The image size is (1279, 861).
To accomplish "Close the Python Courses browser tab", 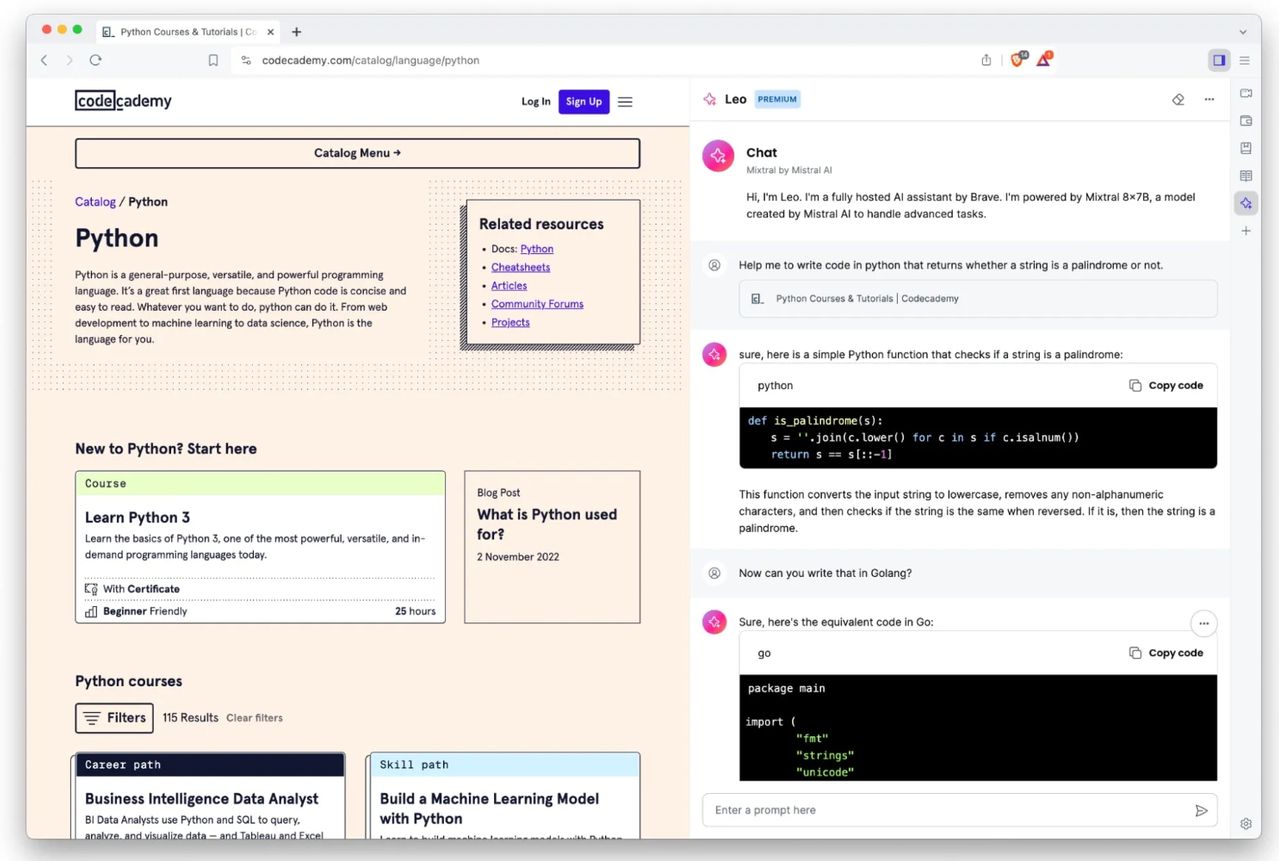I will 271,32.
